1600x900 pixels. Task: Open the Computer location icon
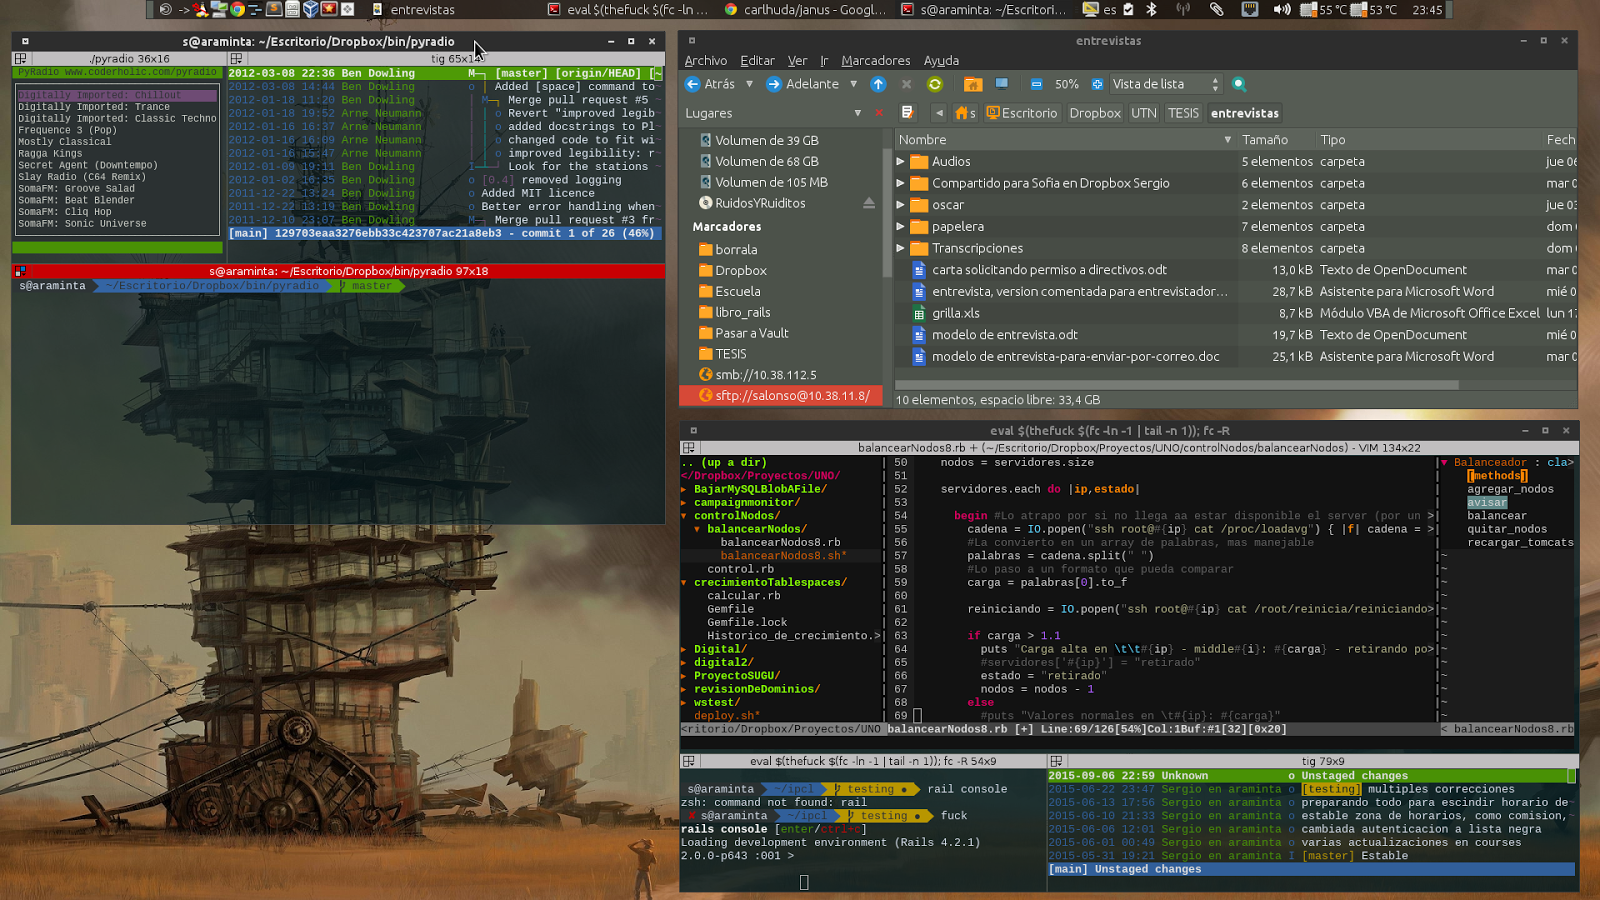(x=1001, y=84)
